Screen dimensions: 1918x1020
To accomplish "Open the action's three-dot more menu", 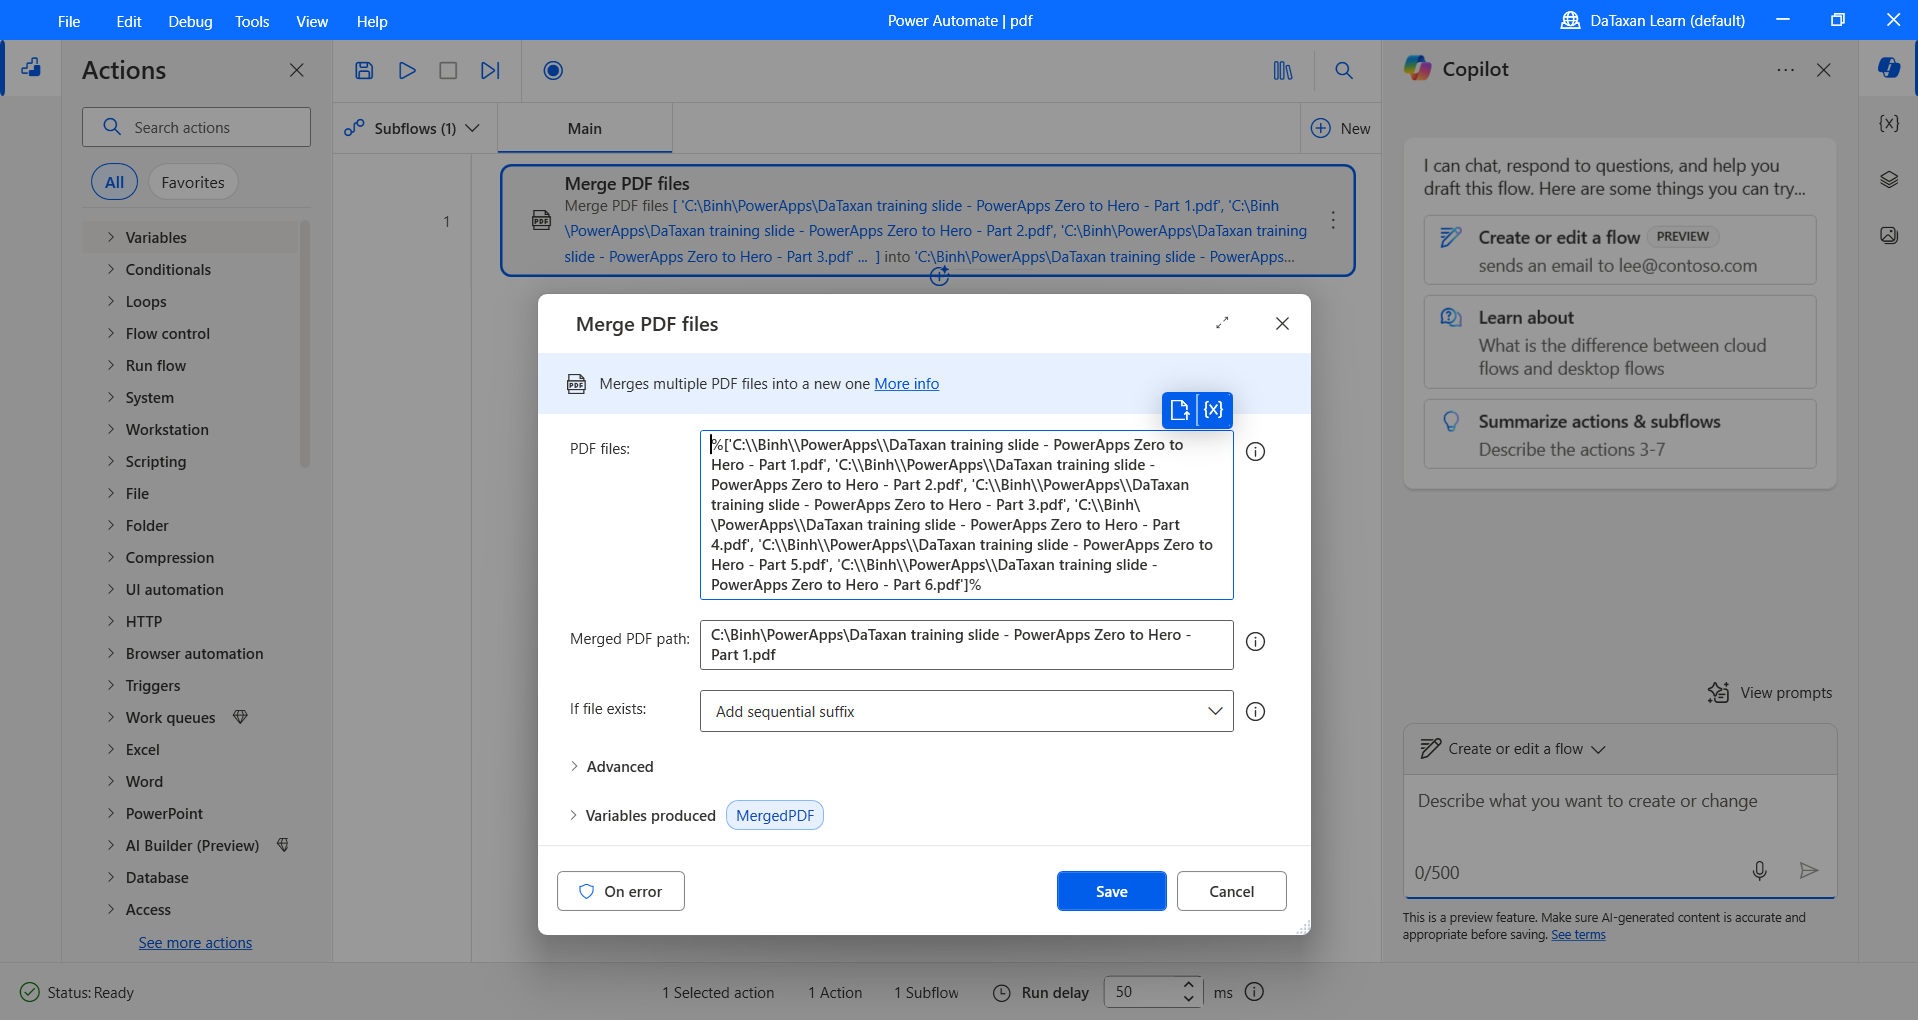I will 1333,220.
